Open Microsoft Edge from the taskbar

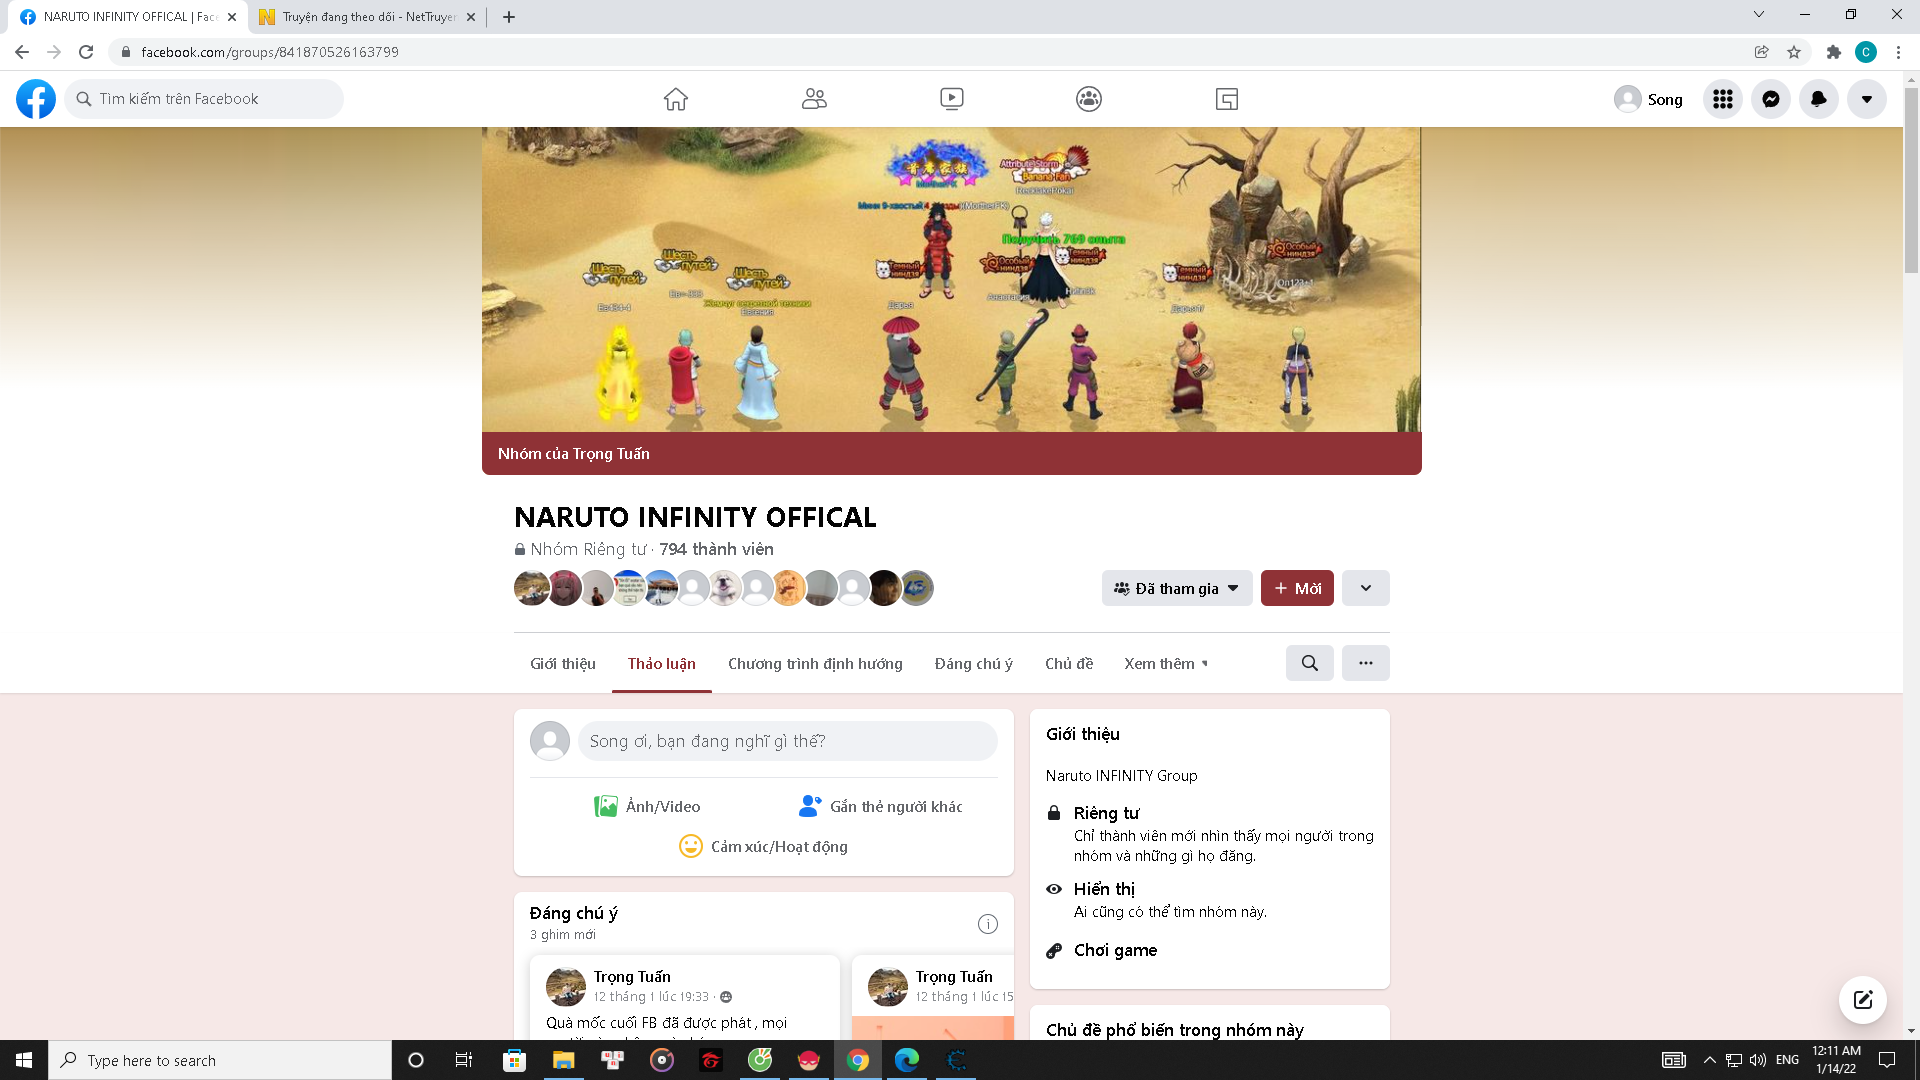tap(907, 1060)
